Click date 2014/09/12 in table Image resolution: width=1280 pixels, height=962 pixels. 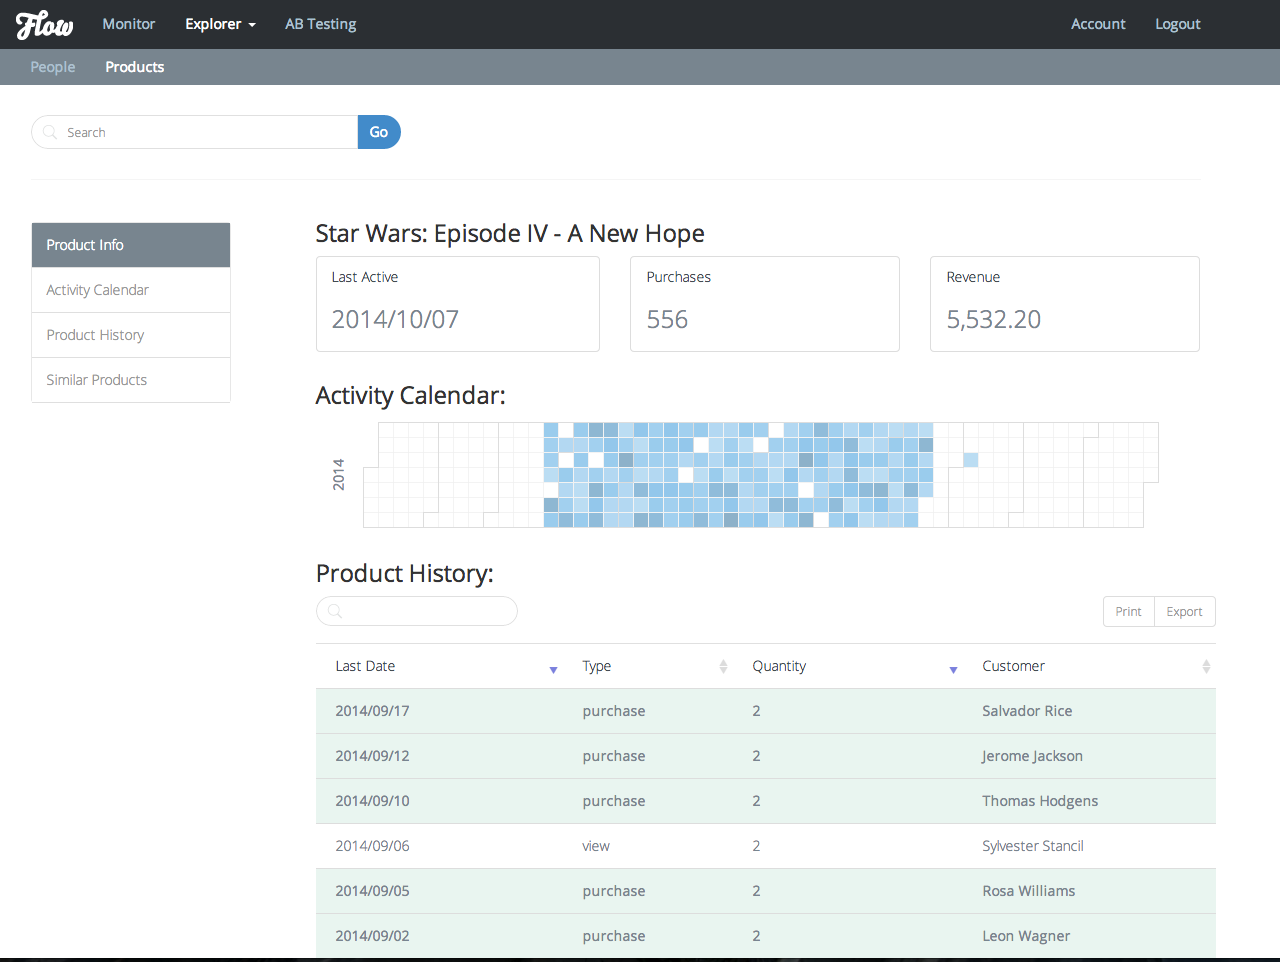coord(372,756)
